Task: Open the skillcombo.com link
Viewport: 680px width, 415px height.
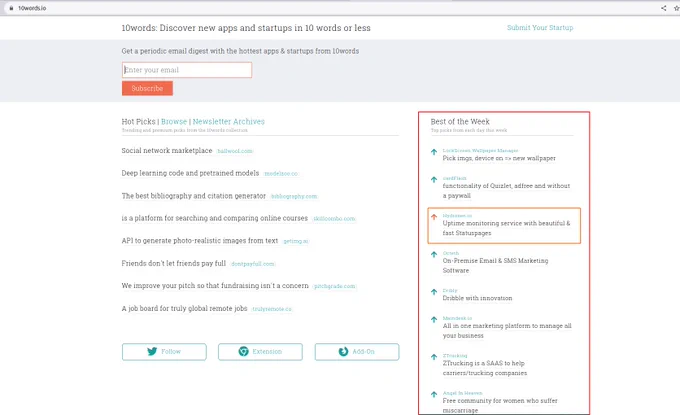Action: pos(334,219)
